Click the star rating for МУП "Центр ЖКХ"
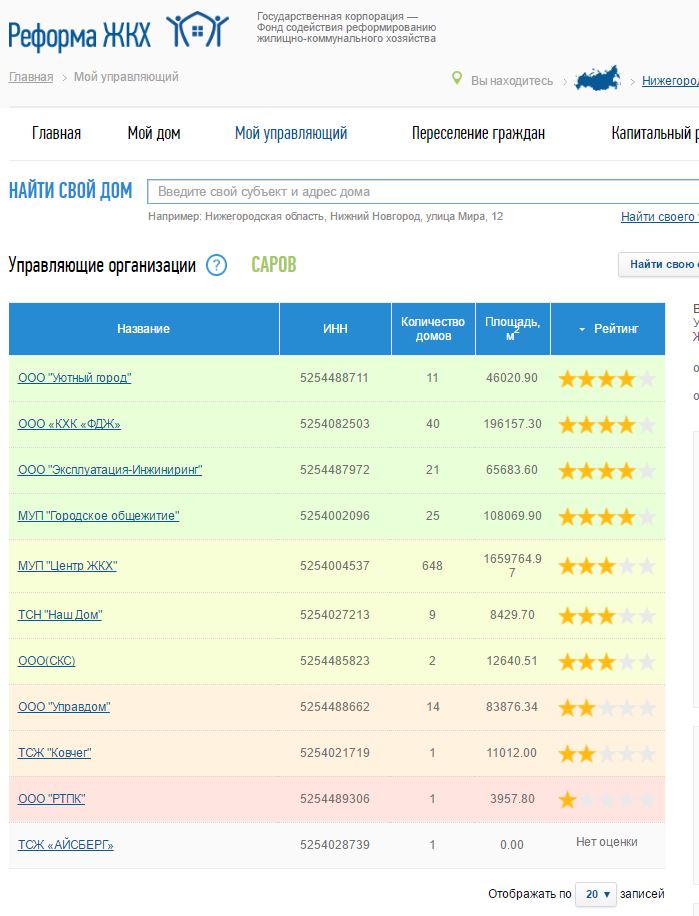This screenshot has width=699, height=916. coord(606,566)
